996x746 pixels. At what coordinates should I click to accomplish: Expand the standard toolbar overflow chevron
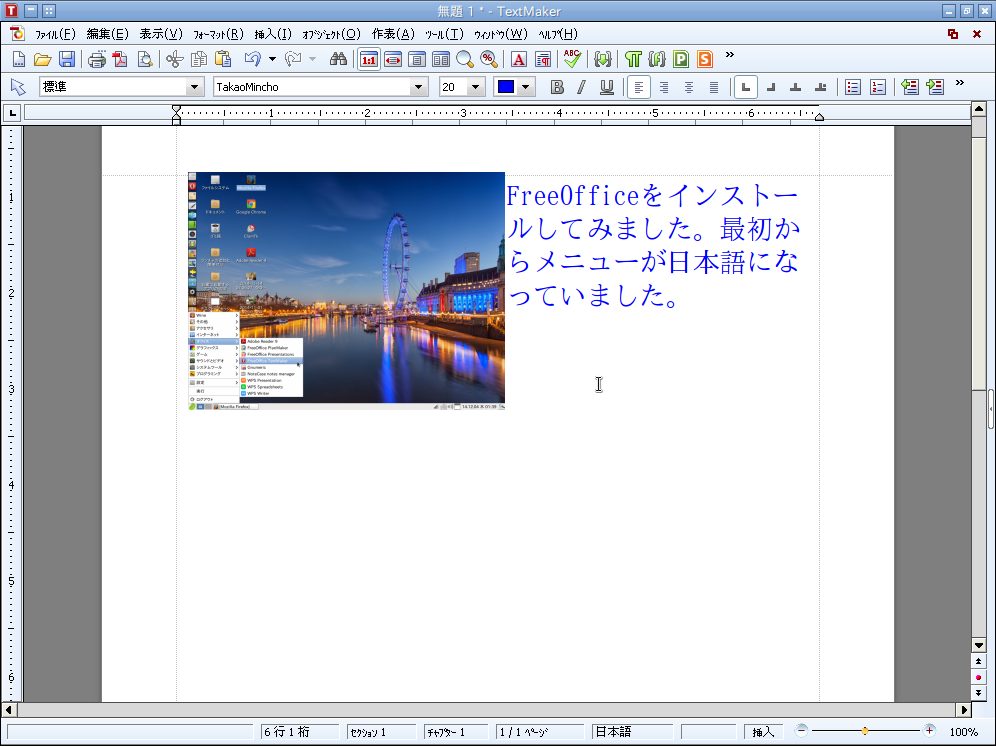pos(730,55)
